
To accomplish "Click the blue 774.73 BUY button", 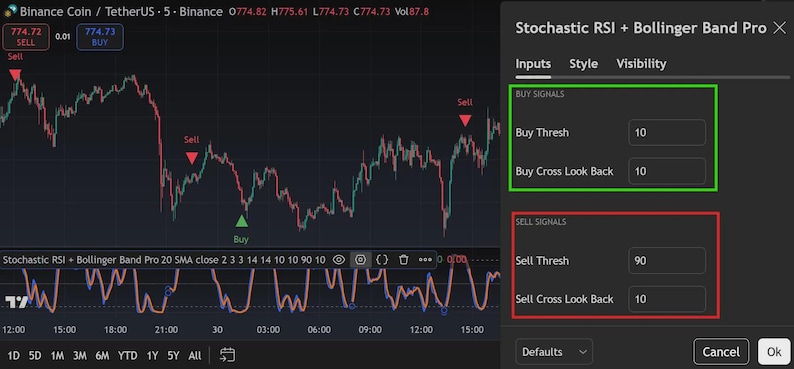I will pyautogui.click(x=100, y=37).
